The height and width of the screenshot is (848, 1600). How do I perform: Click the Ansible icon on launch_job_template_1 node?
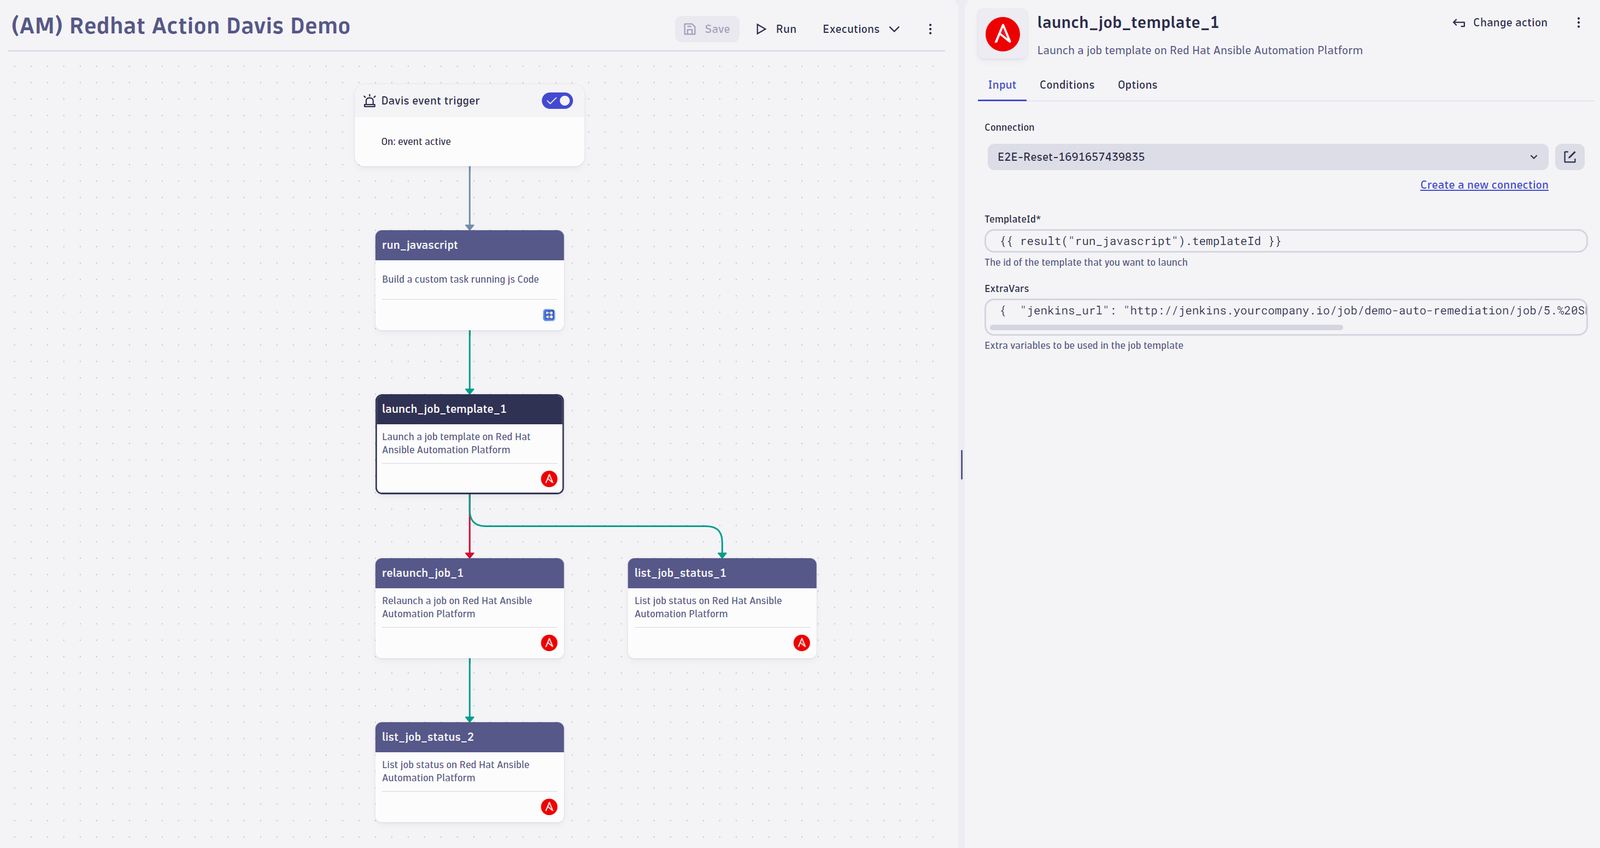coord(549,479)
